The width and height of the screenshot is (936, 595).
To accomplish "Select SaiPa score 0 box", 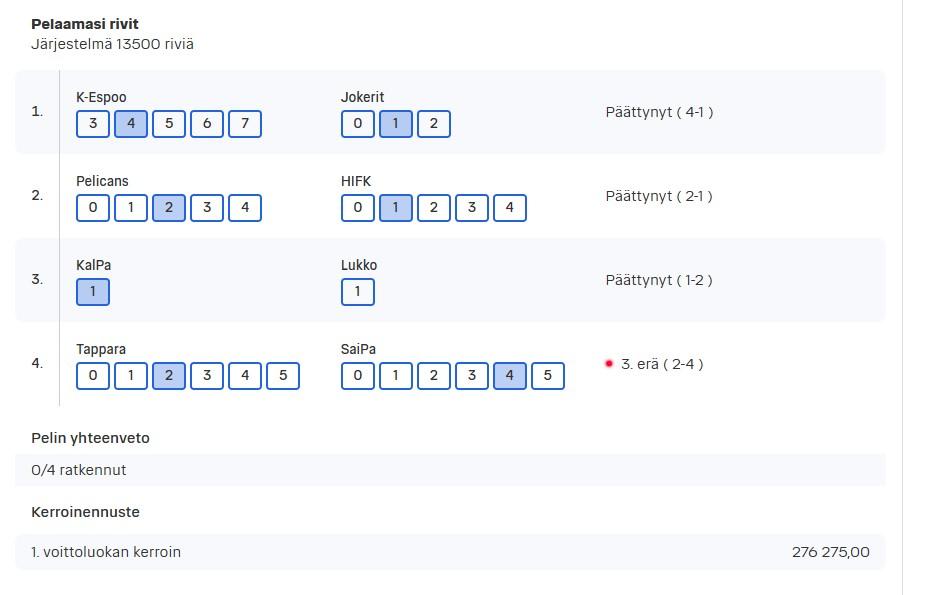I will click(358, 376).
